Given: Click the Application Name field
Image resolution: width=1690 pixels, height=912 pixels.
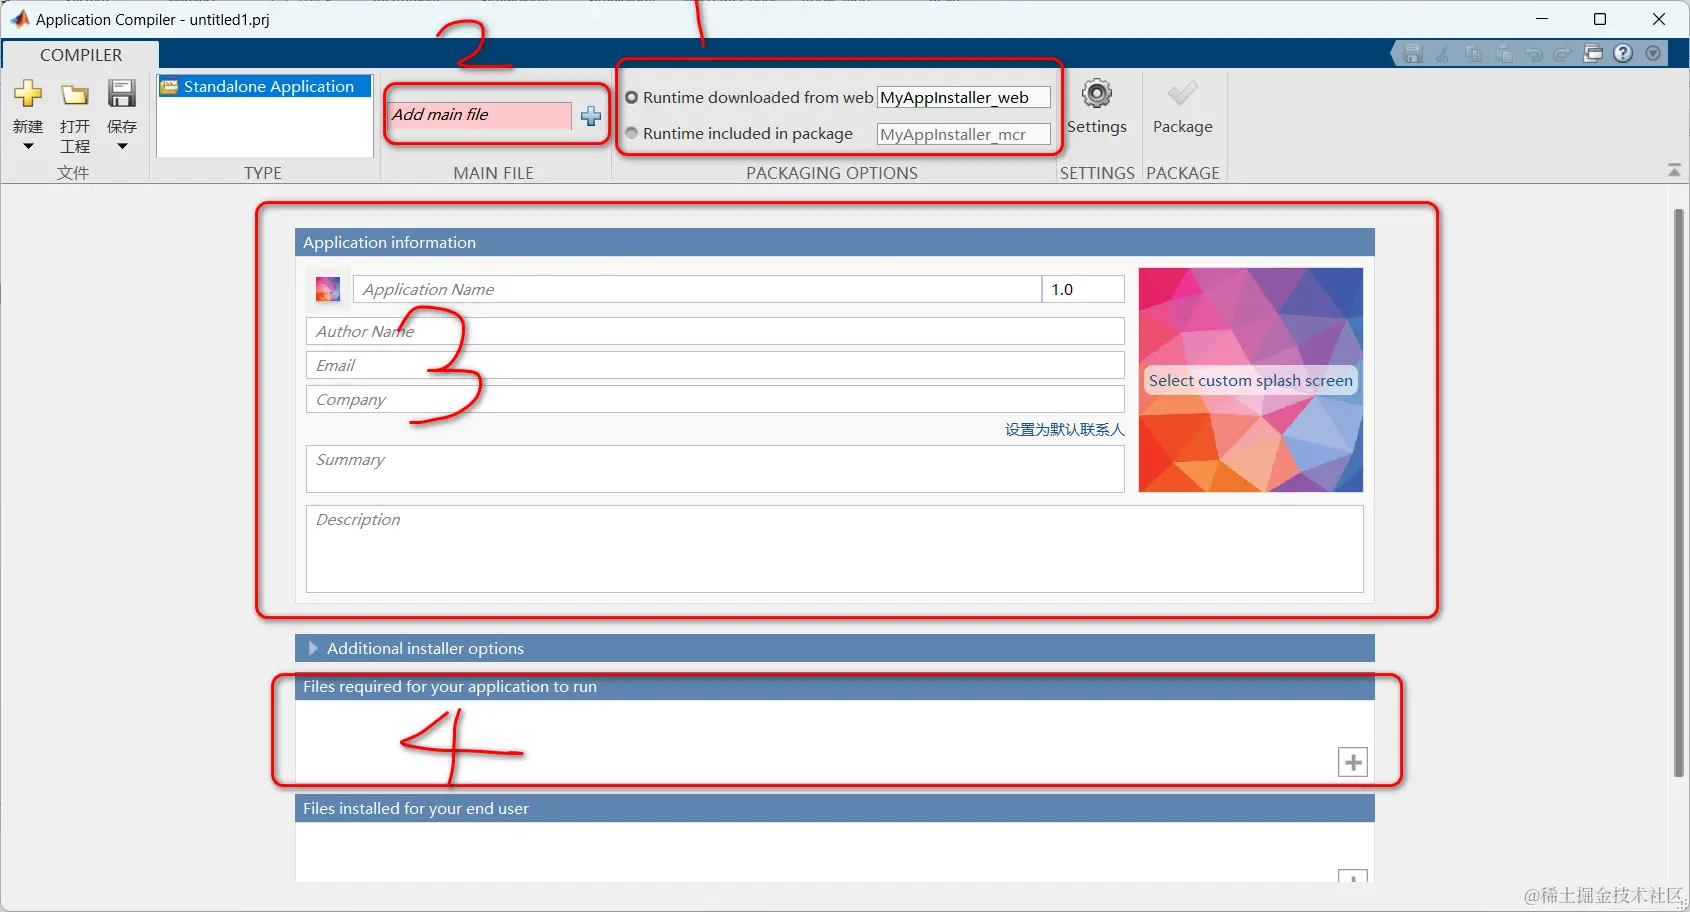Looking at the screenshot, I should (697, 289).
